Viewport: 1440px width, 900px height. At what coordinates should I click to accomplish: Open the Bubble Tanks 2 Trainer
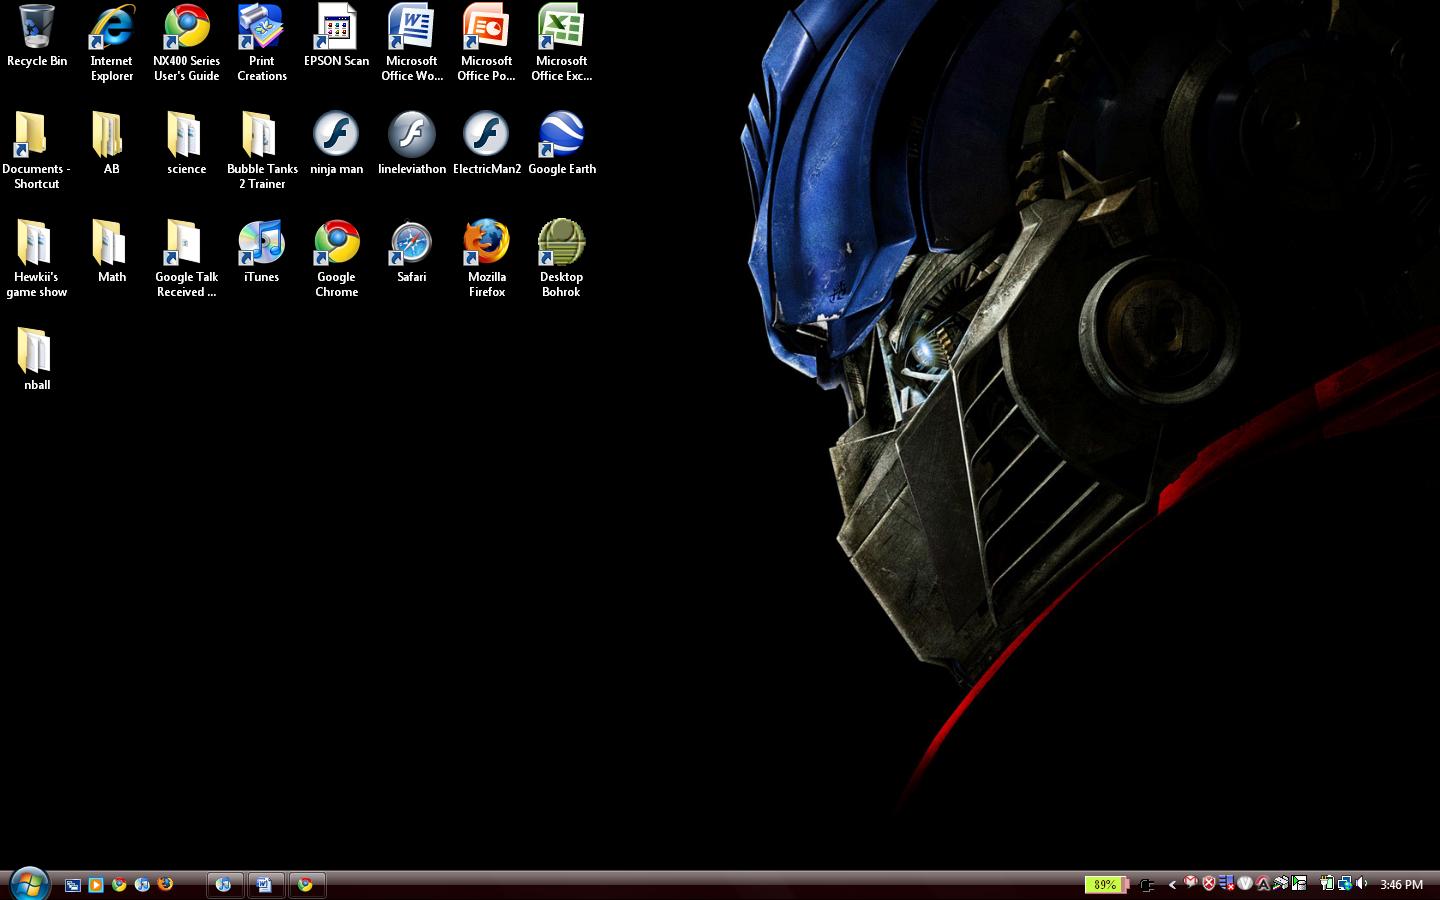coord(261,135)
